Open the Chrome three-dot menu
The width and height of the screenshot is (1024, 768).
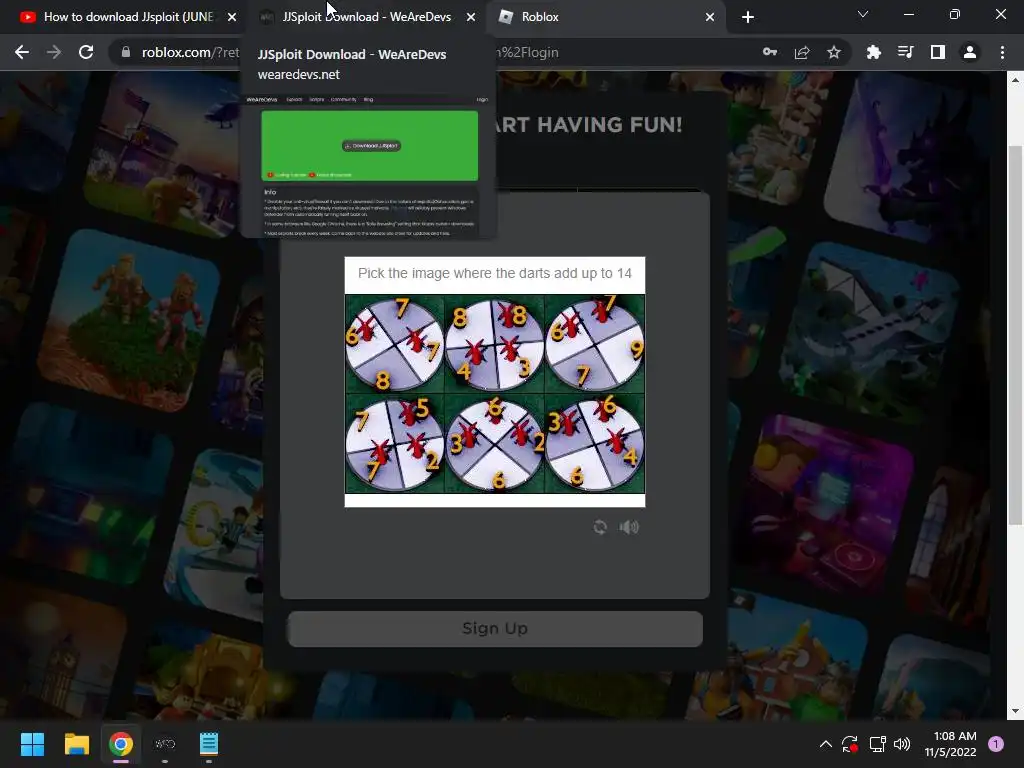click(1002, 52)
